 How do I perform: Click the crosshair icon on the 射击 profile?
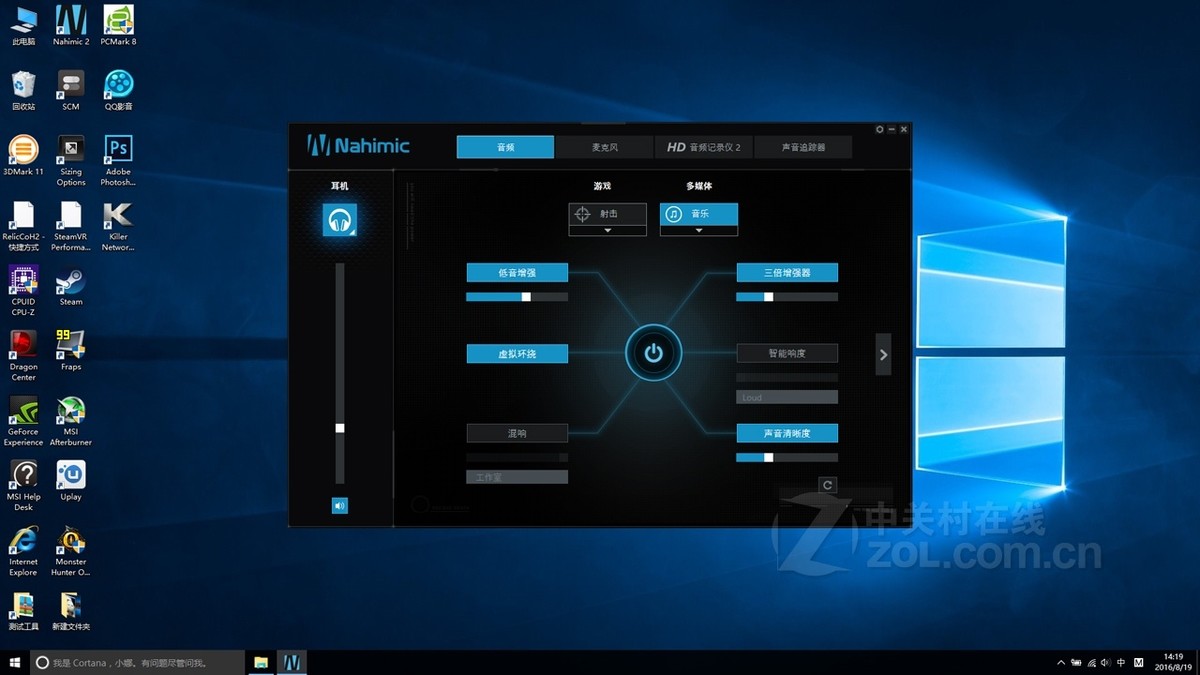click(582, 213)
